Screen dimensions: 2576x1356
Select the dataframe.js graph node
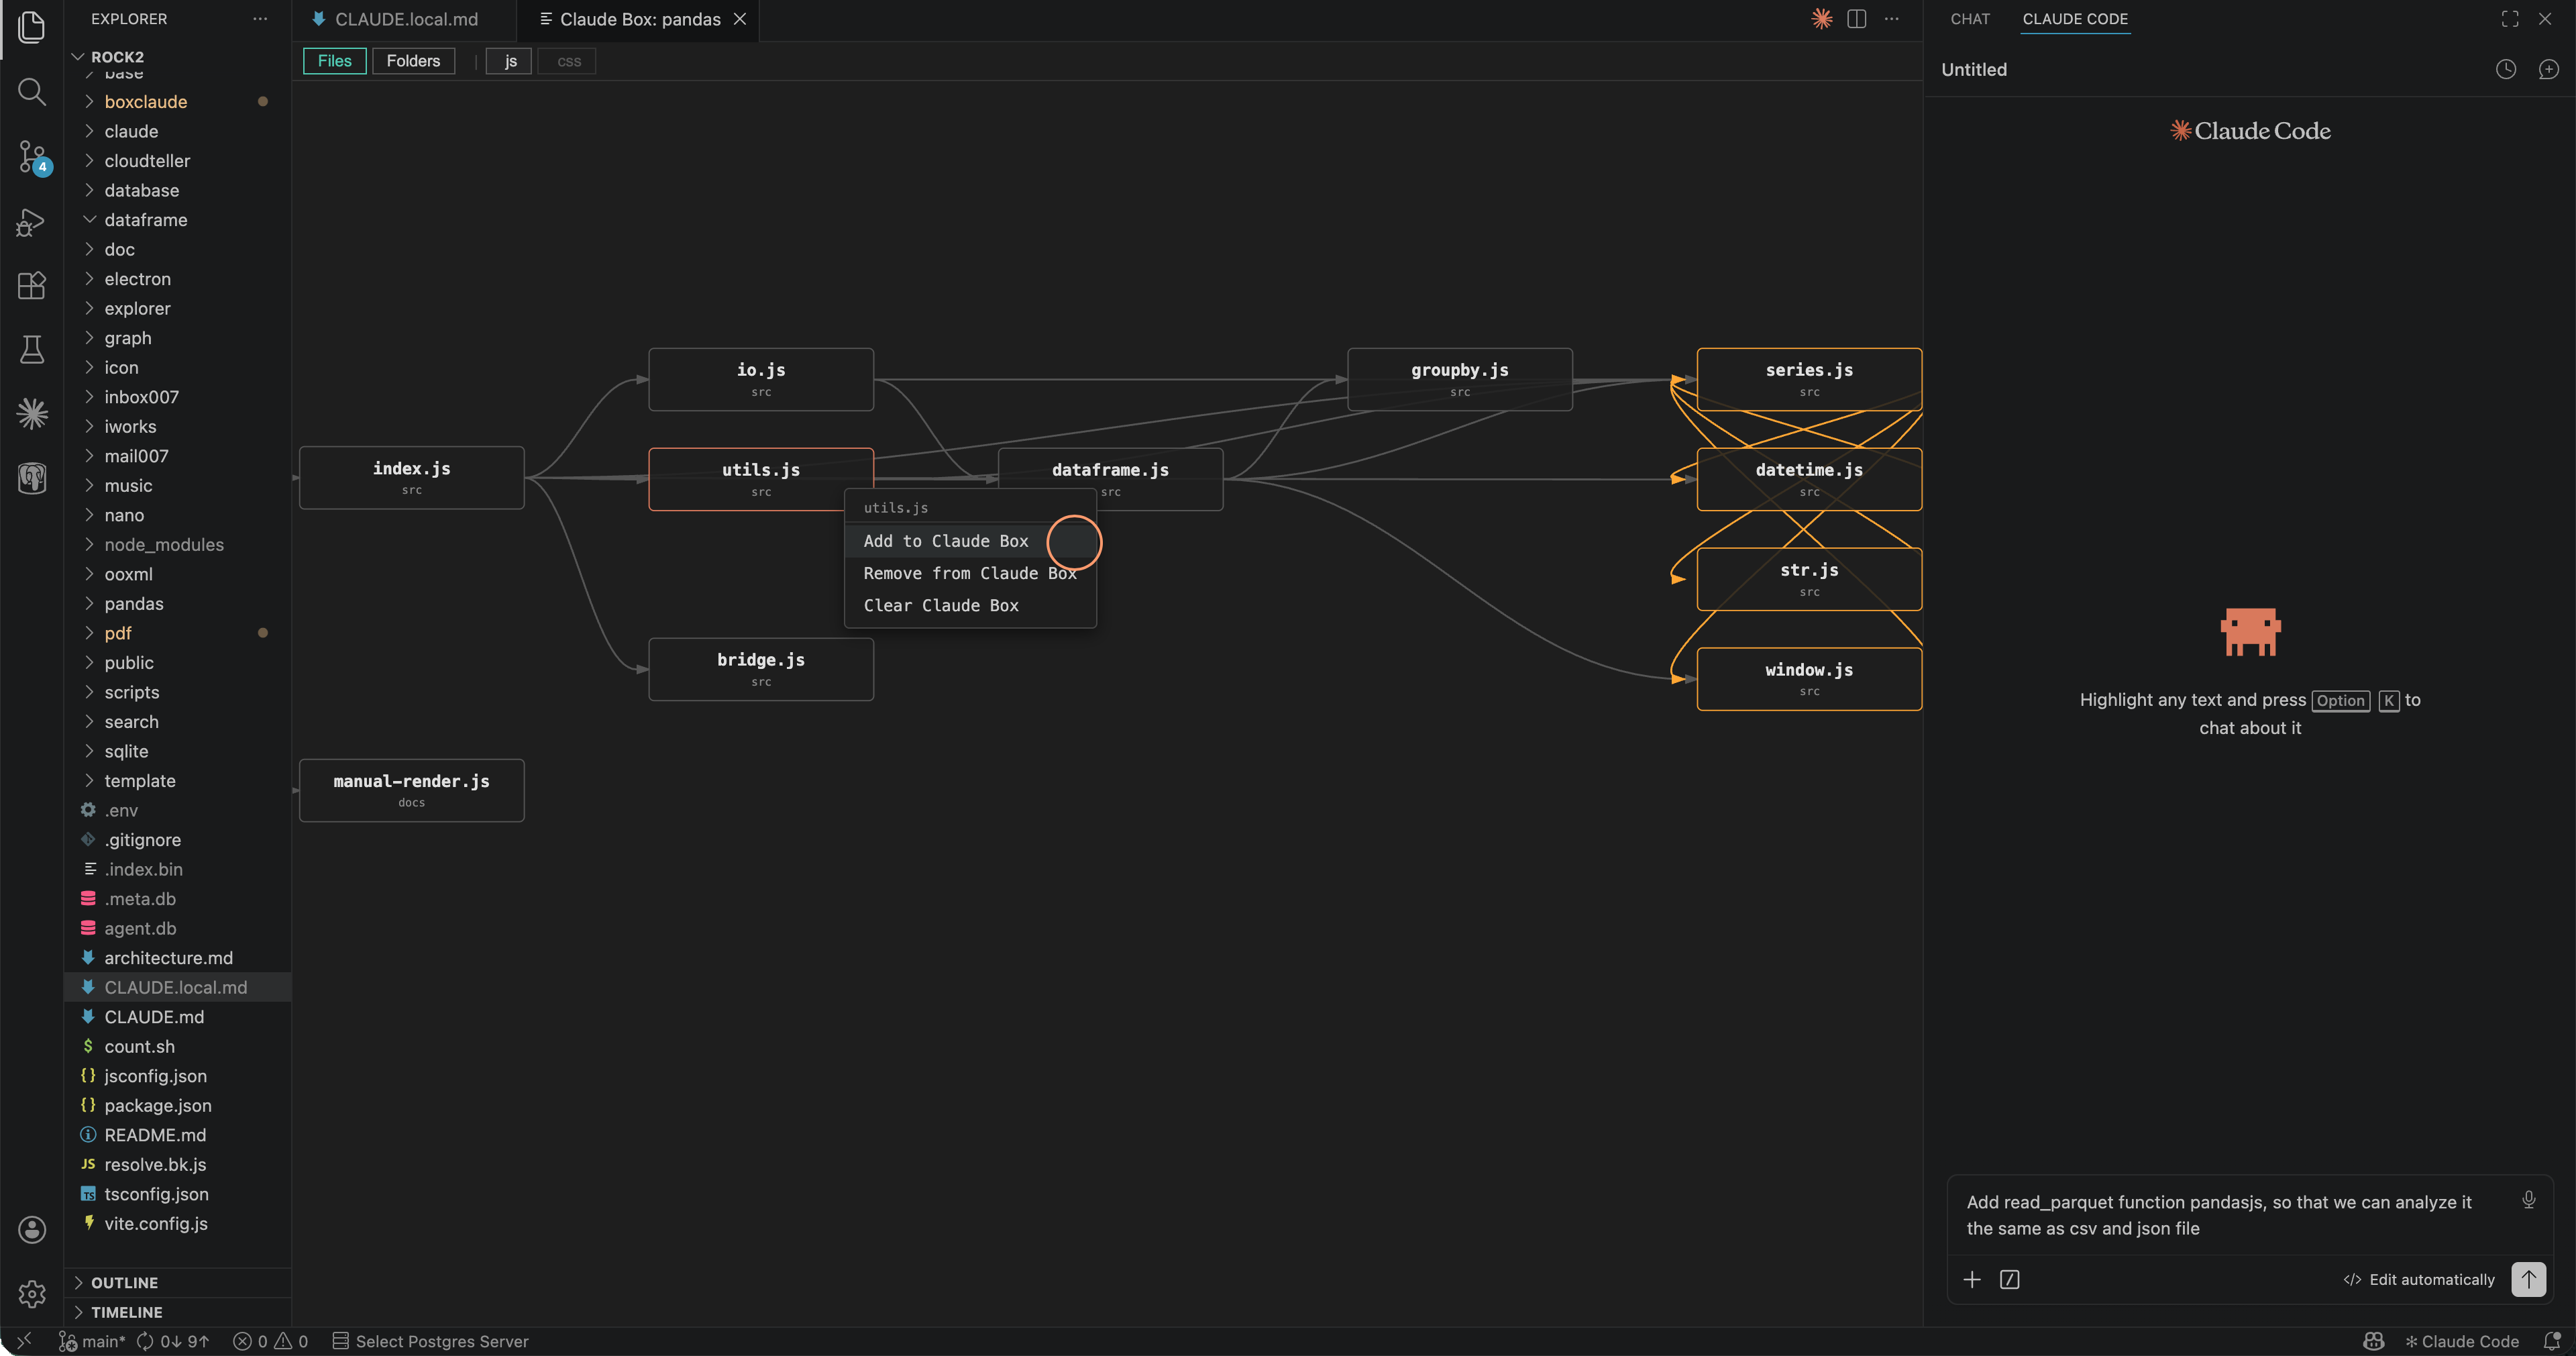click(x=1110, y=479)
